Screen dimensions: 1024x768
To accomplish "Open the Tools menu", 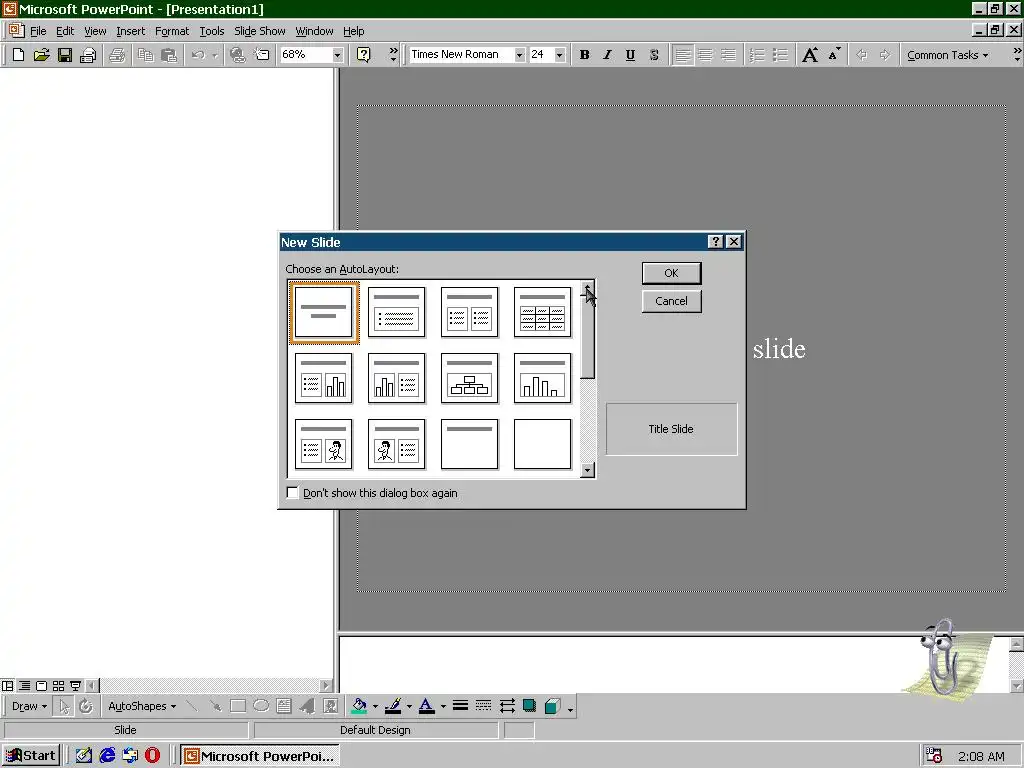I will [x=212, y=31].
